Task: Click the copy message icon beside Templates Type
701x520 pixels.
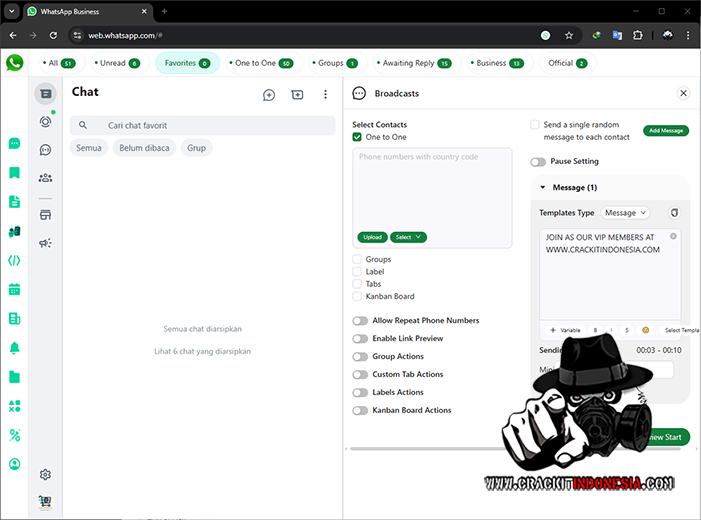Action: (674, 213)
